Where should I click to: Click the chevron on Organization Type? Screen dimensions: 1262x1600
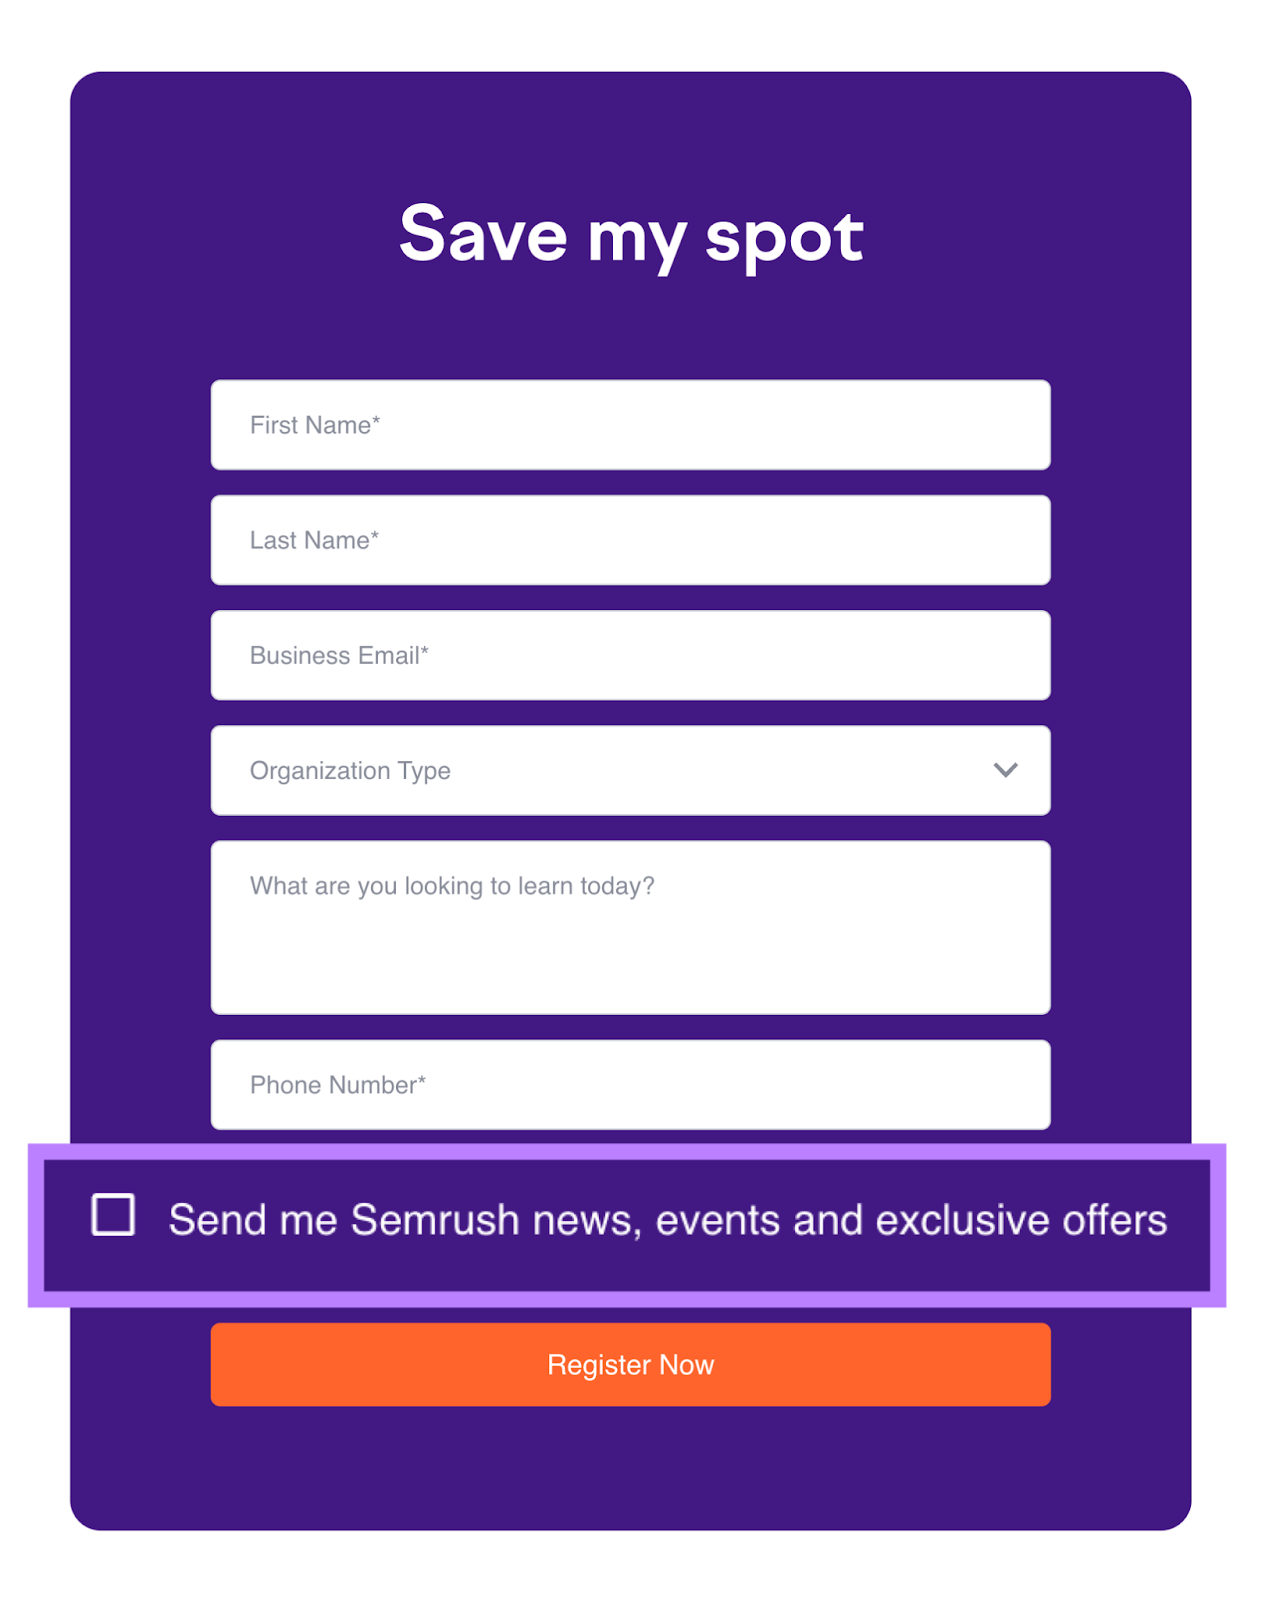(x=1007, y=770)
